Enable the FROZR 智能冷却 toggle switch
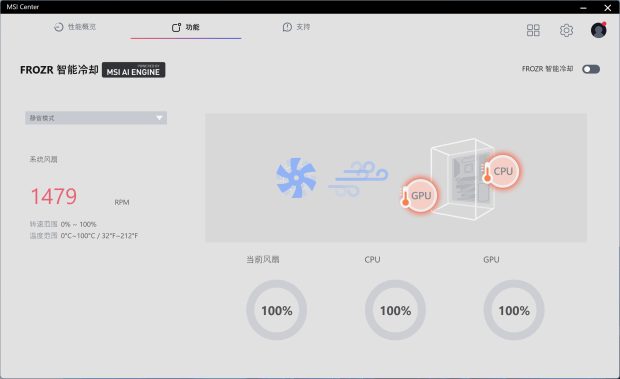This screenshot has height=379, width=620. (591, 69)
